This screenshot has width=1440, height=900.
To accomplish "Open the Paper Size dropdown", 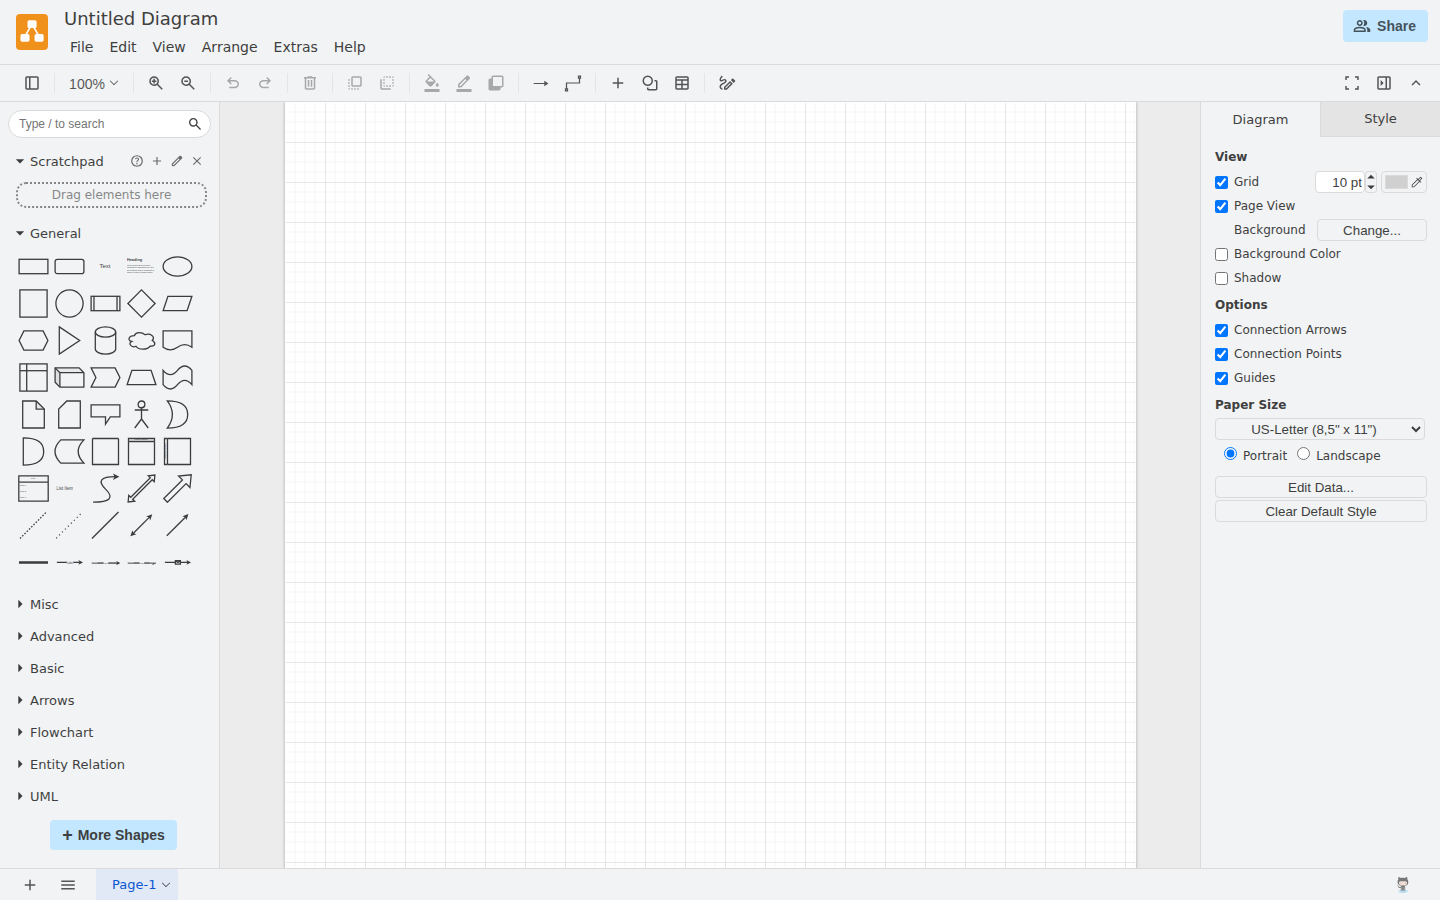I will [1319, 429].
